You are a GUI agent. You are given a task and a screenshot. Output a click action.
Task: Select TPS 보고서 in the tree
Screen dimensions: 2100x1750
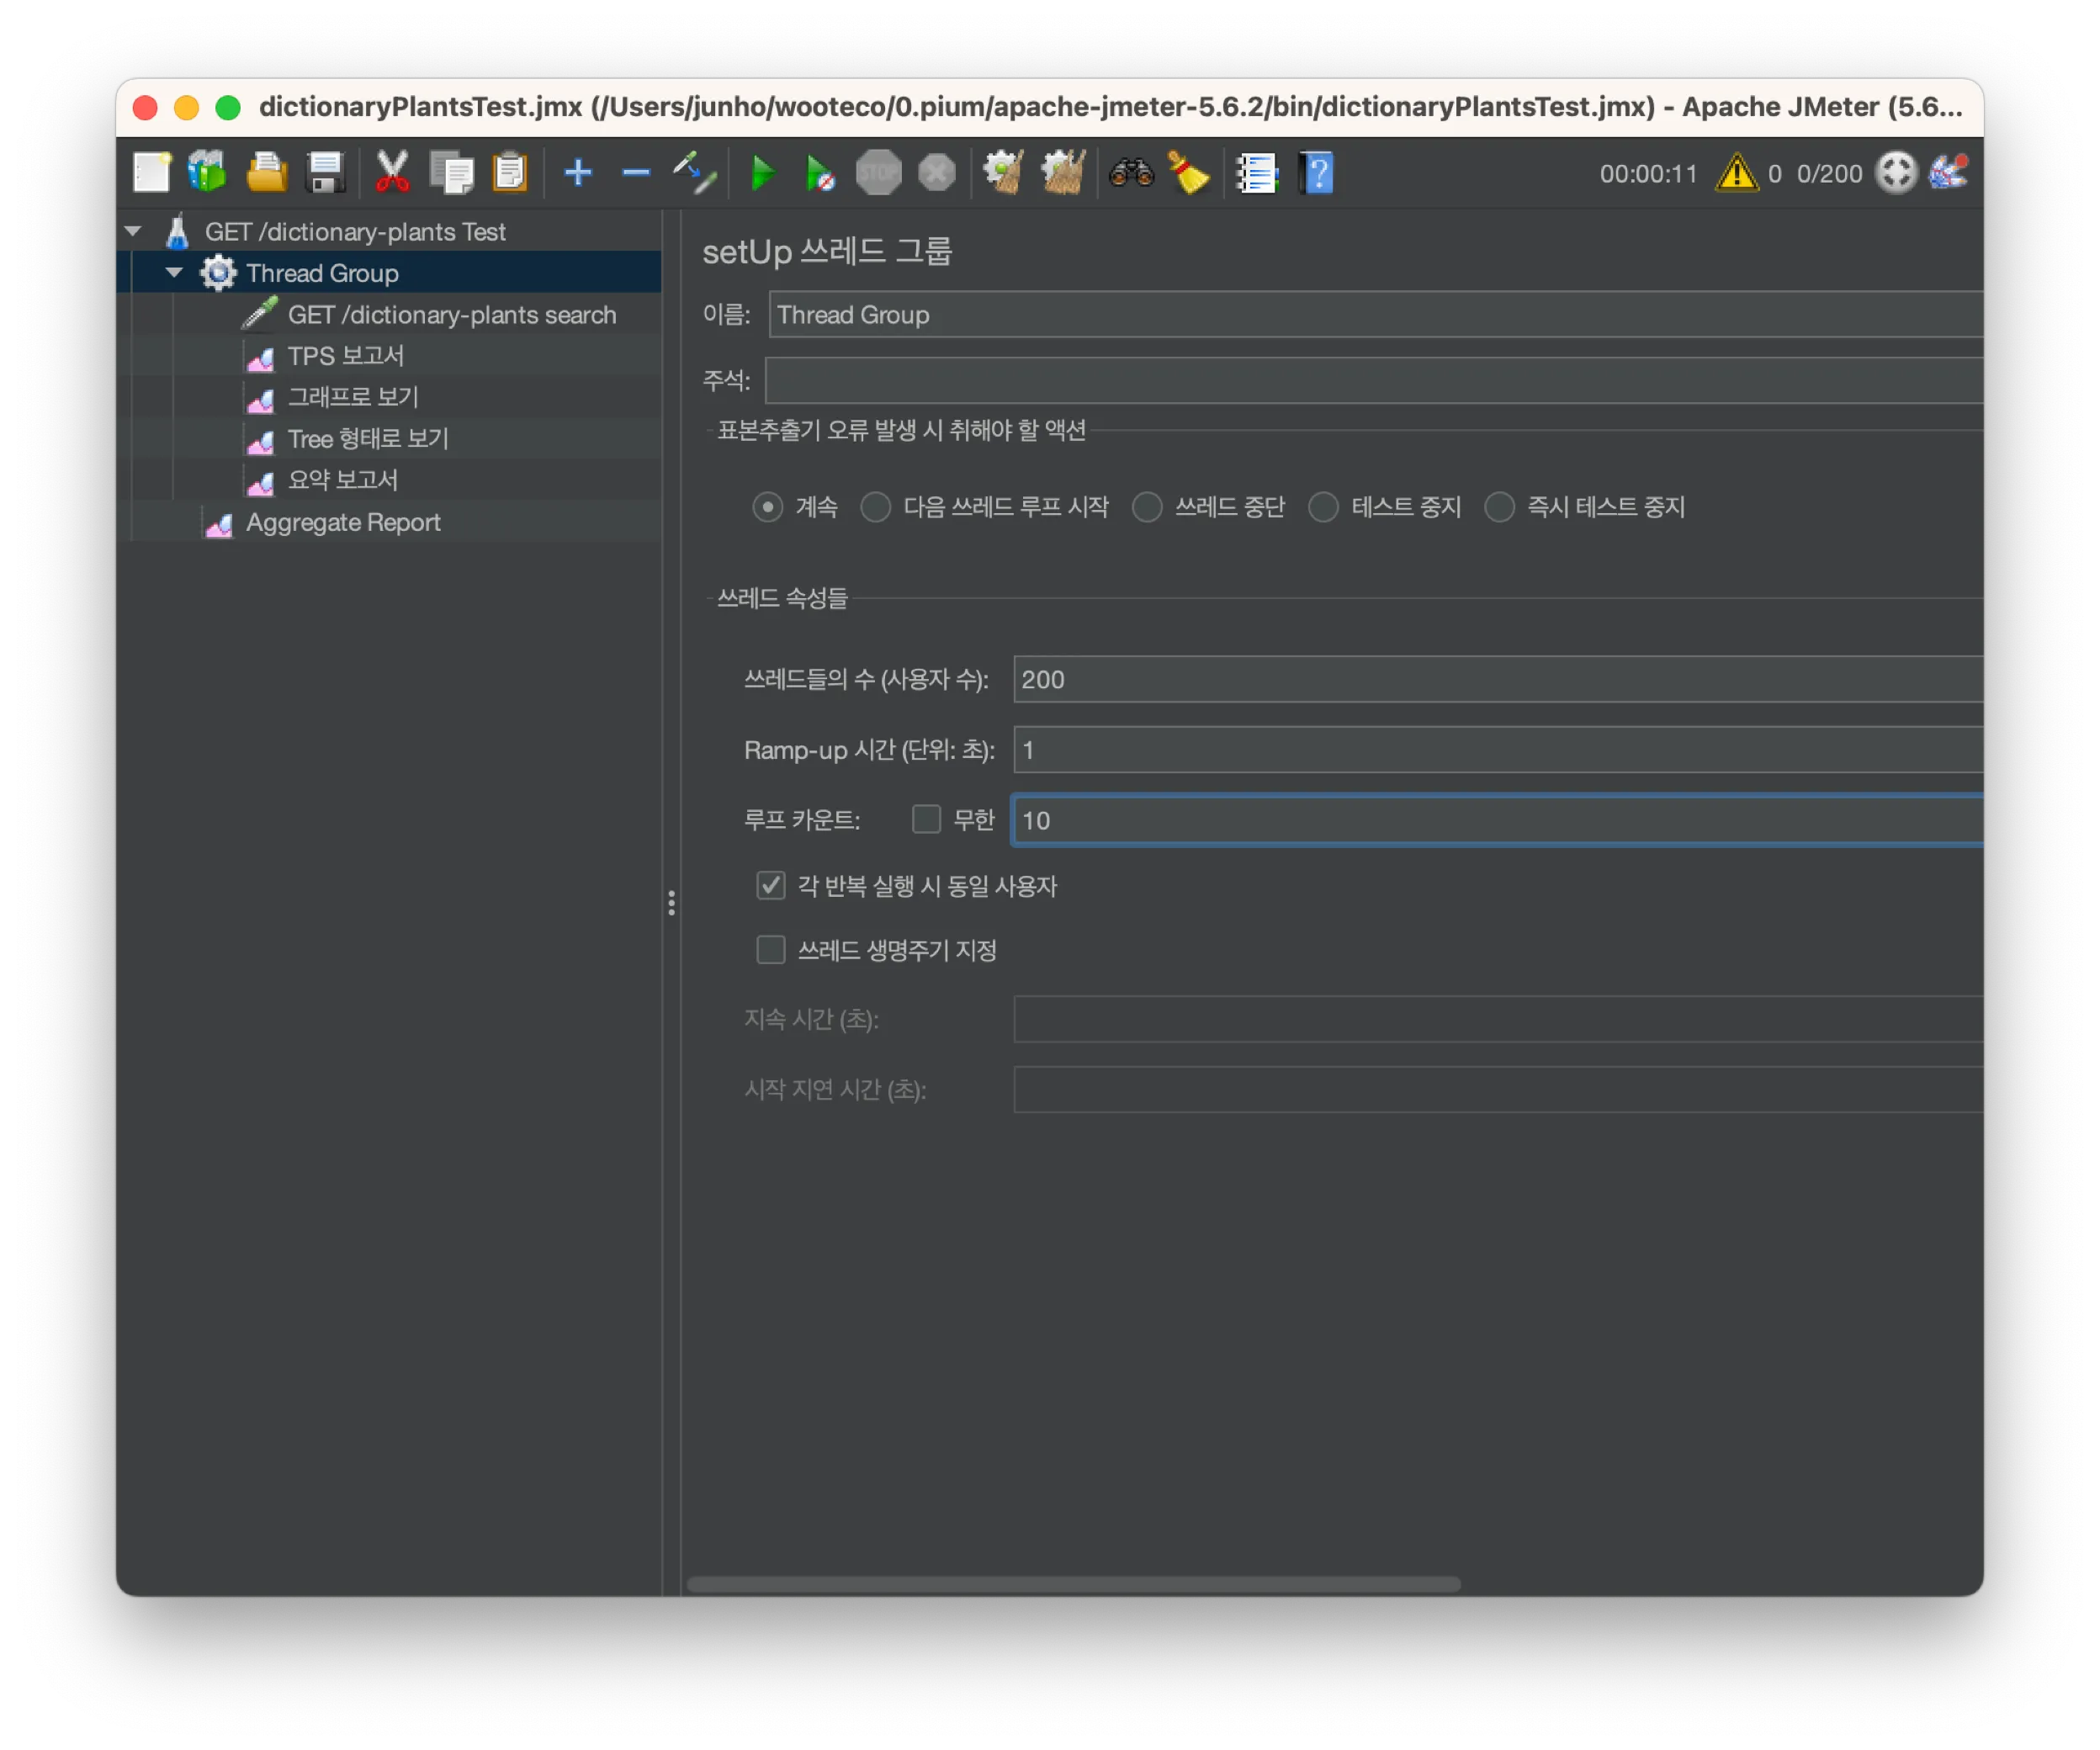[x=345, y=356]
